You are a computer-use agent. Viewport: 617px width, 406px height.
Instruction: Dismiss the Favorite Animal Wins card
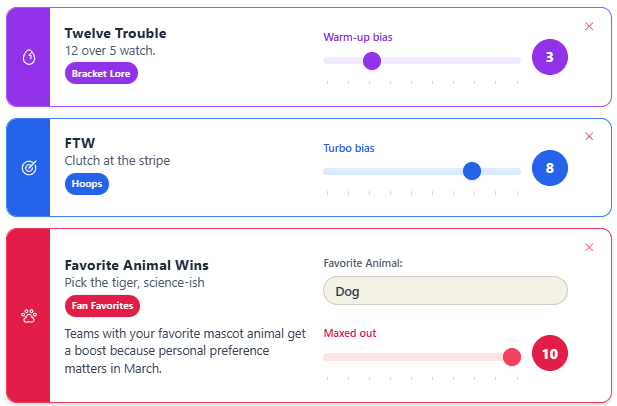pos(589,247)
